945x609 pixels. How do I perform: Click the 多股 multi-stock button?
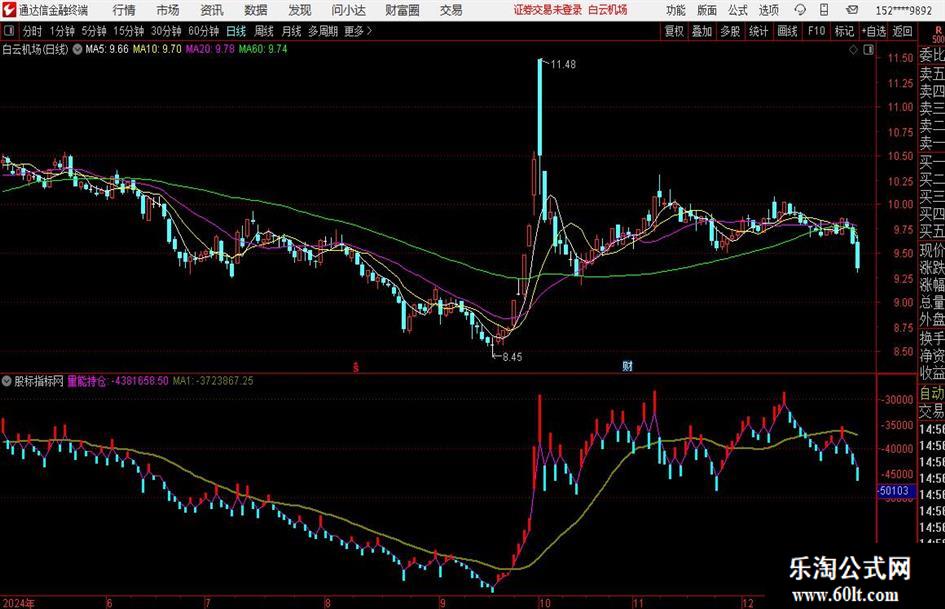pos(730,31)
